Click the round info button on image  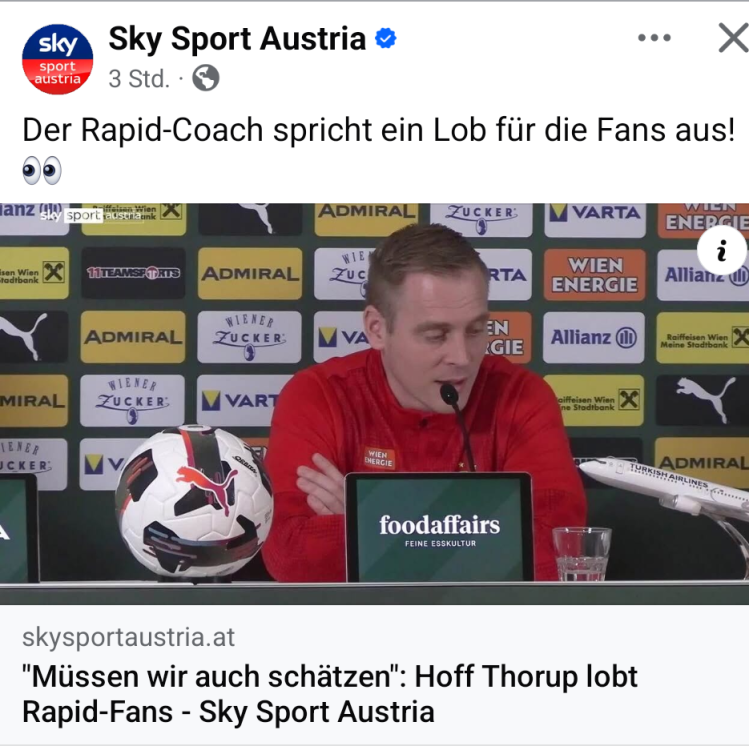pyautogui.click(x=722, y=250)
